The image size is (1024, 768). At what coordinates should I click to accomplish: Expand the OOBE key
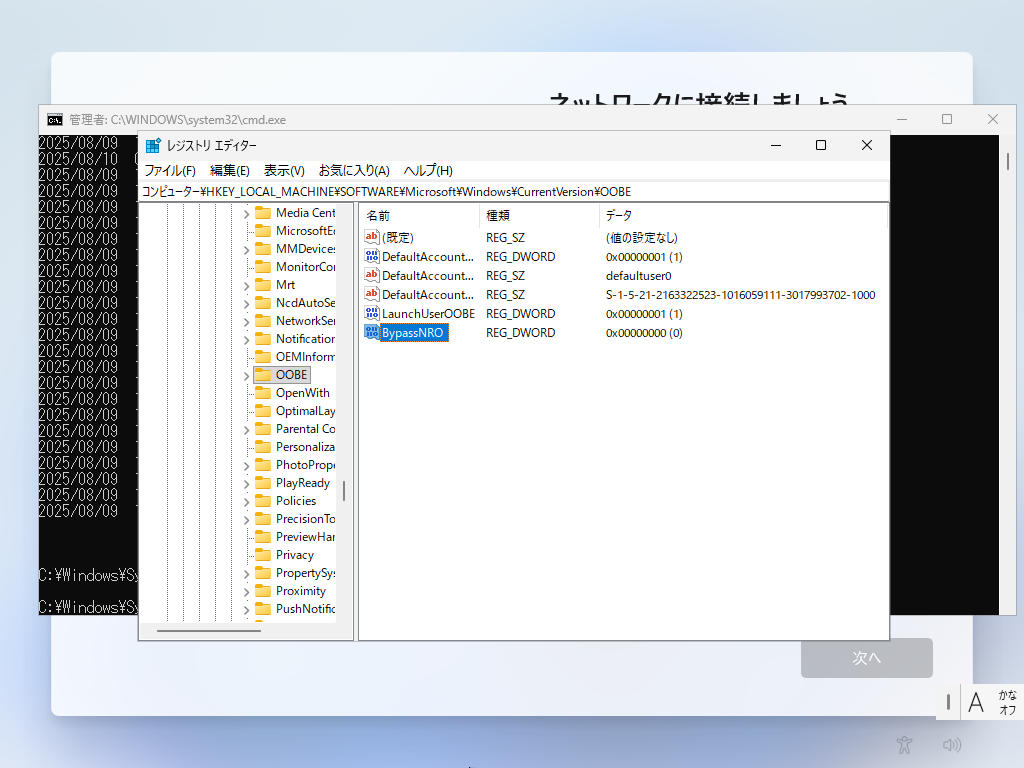(246, 376)
